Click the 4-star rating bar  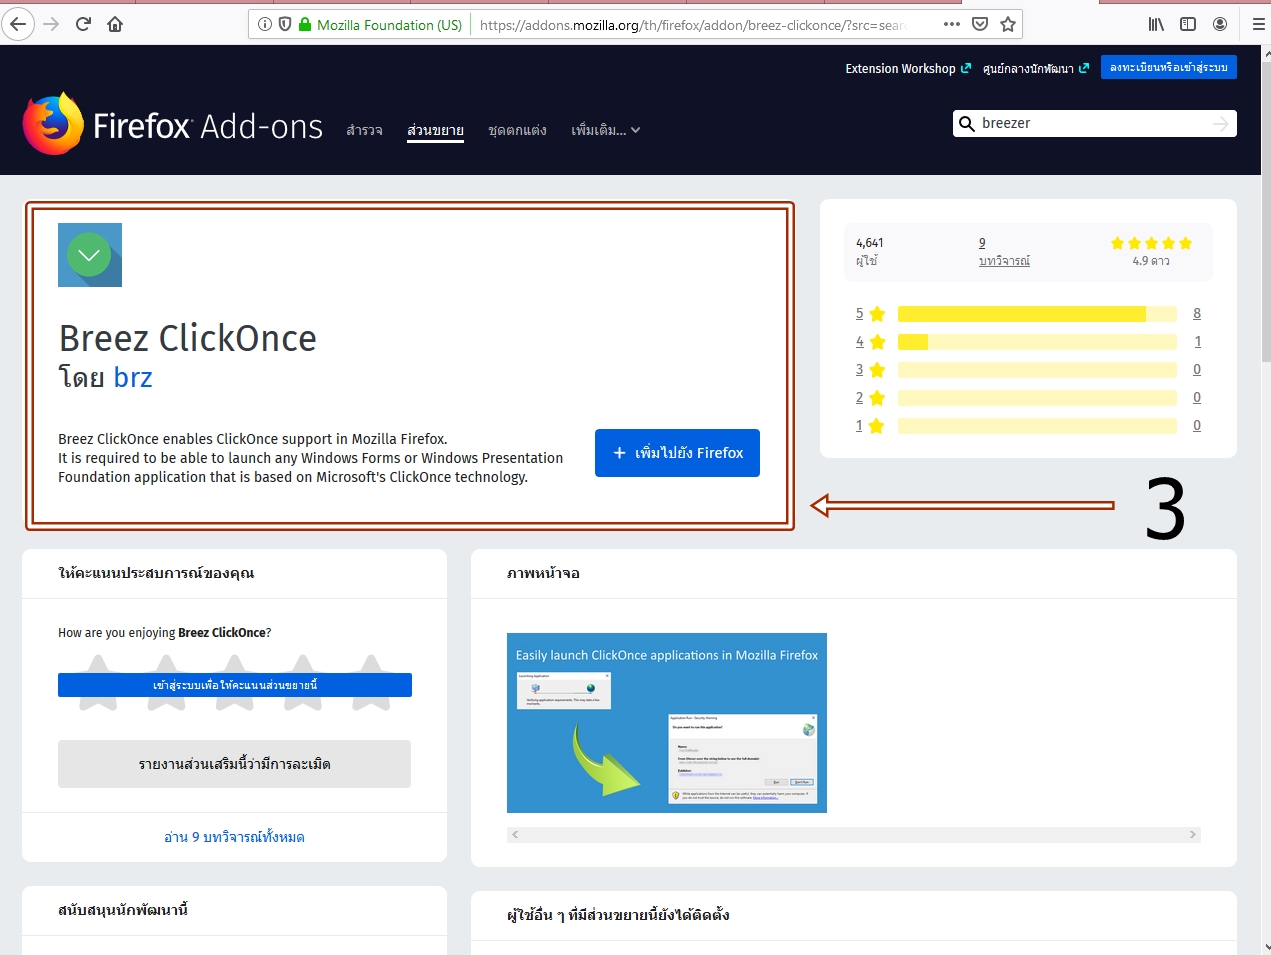[1037, 342]
